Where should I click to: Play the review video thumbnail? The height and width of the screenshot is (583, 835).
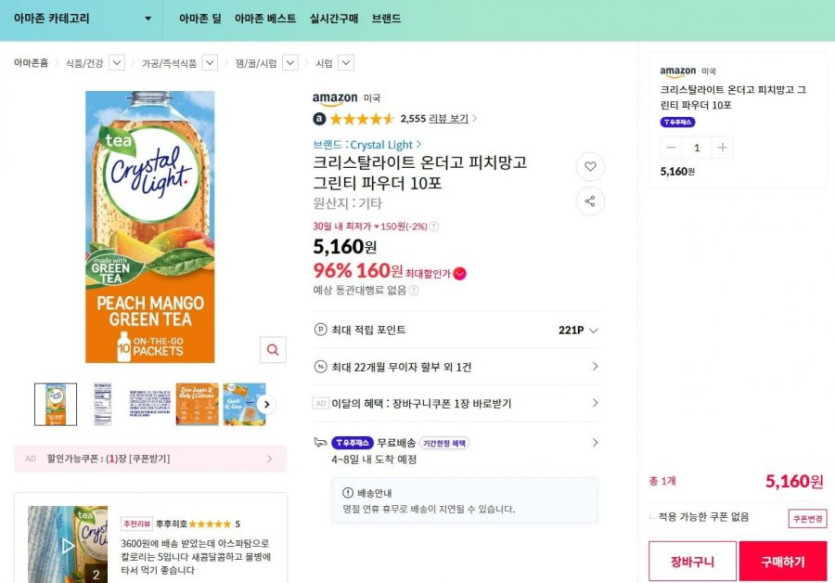click(x=68, y=545)
